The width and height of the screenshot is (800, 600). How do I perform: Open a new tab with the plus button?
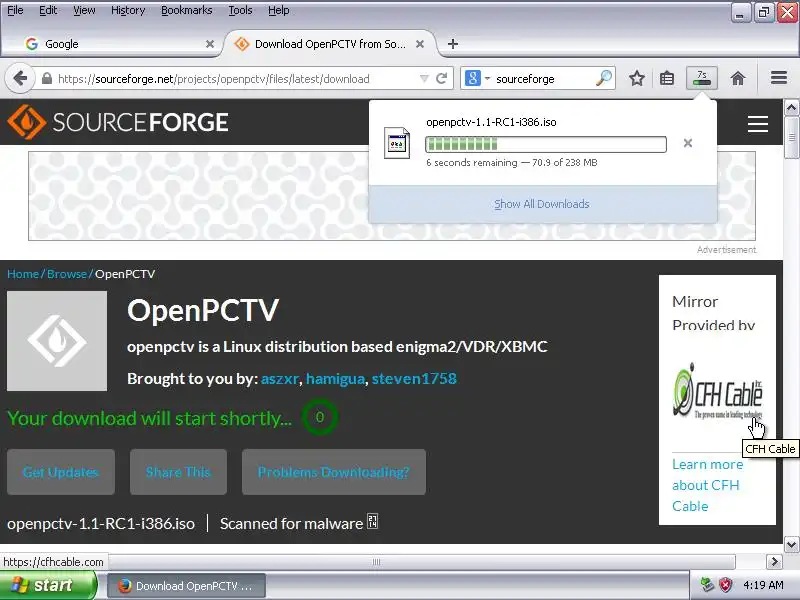pos(453,44)
